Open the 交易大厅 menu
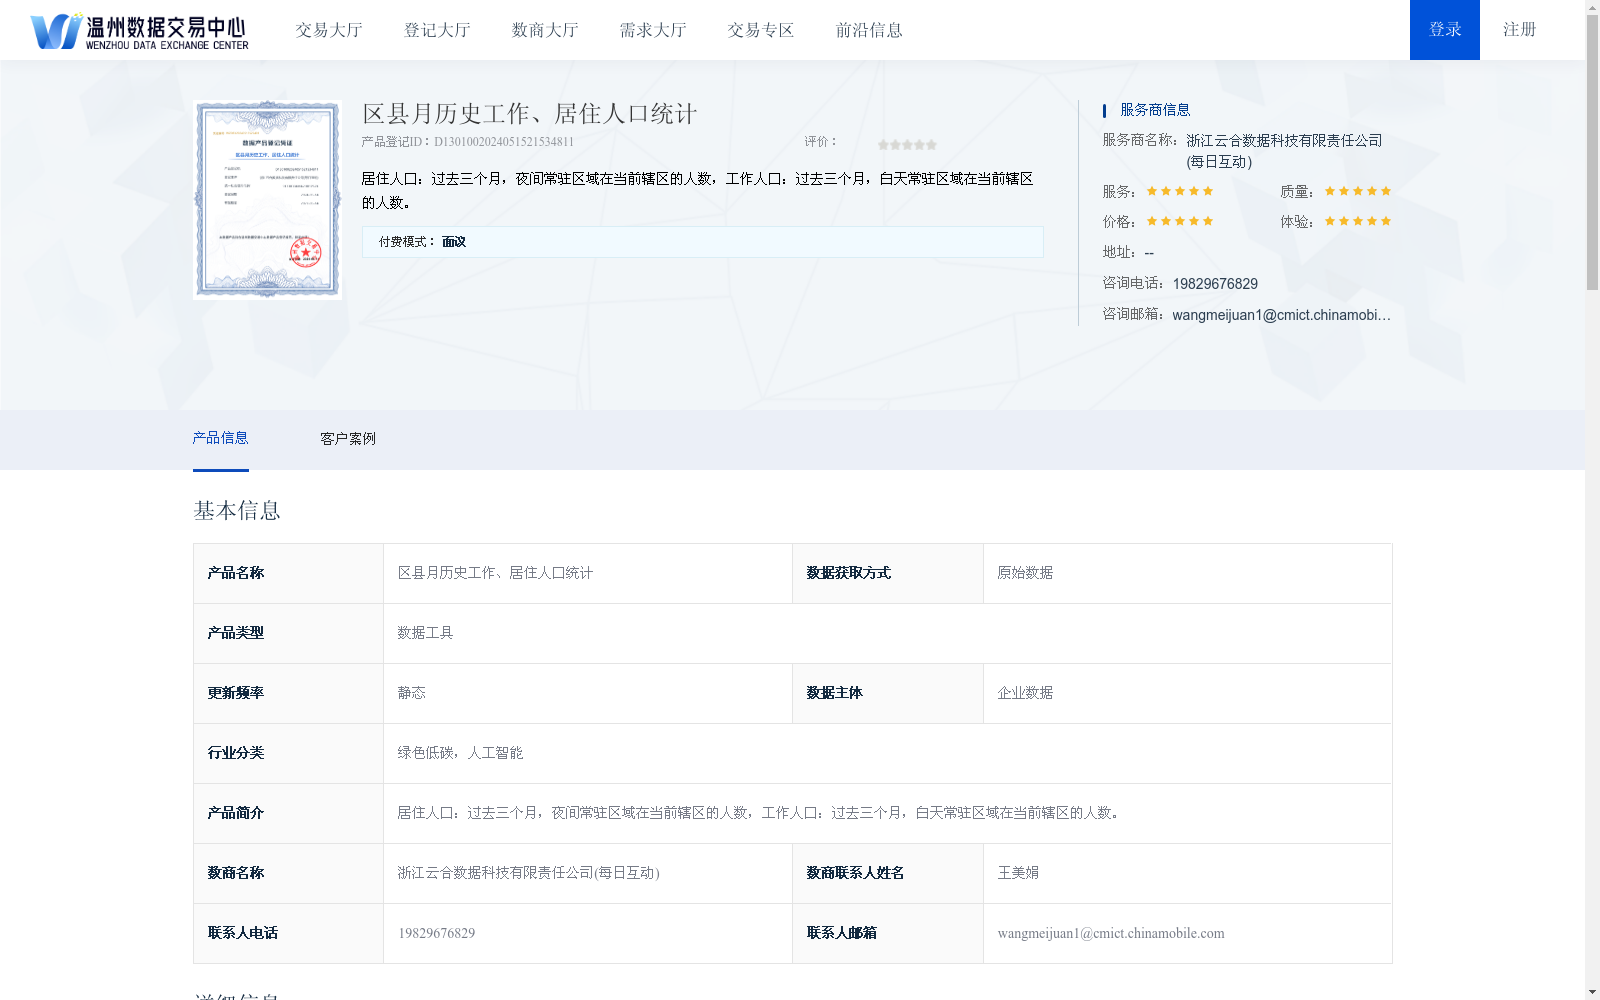1600x1000 pixels. (329, 30)
